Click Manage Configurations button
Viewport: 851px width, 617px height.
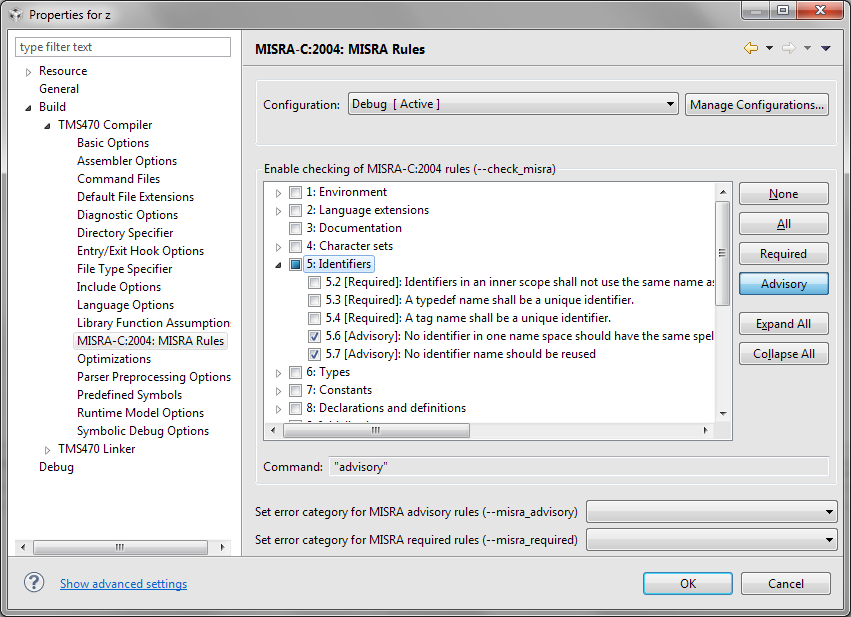coord(757,104)
